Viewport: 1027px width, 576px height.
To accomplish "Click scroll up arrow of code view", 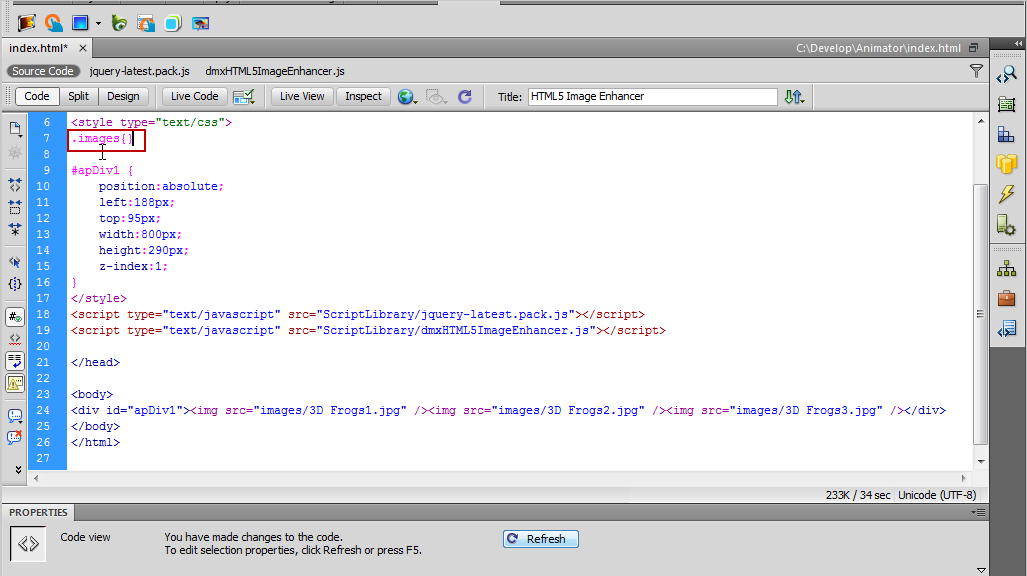I will (980, 121).
